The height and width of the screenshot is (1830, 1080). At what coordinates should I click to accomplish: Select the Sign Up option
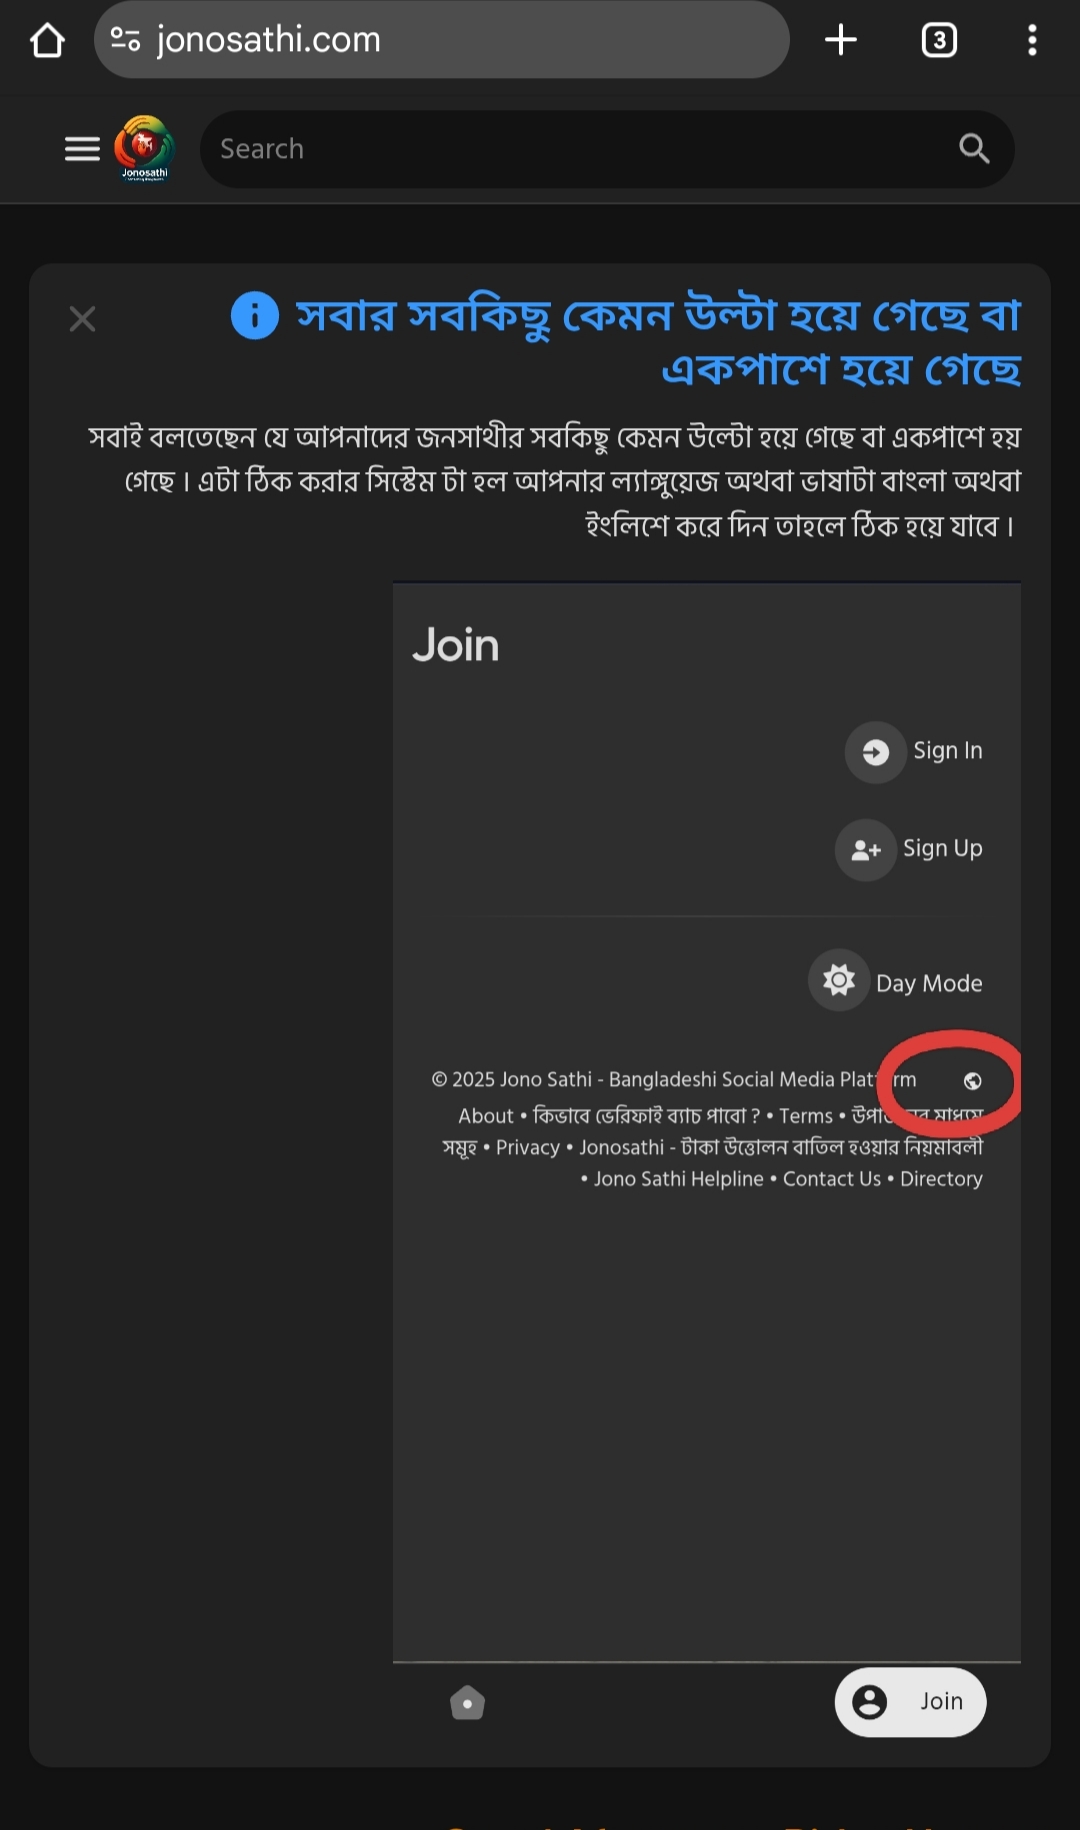pyautogui.click(x=910, y=849)
